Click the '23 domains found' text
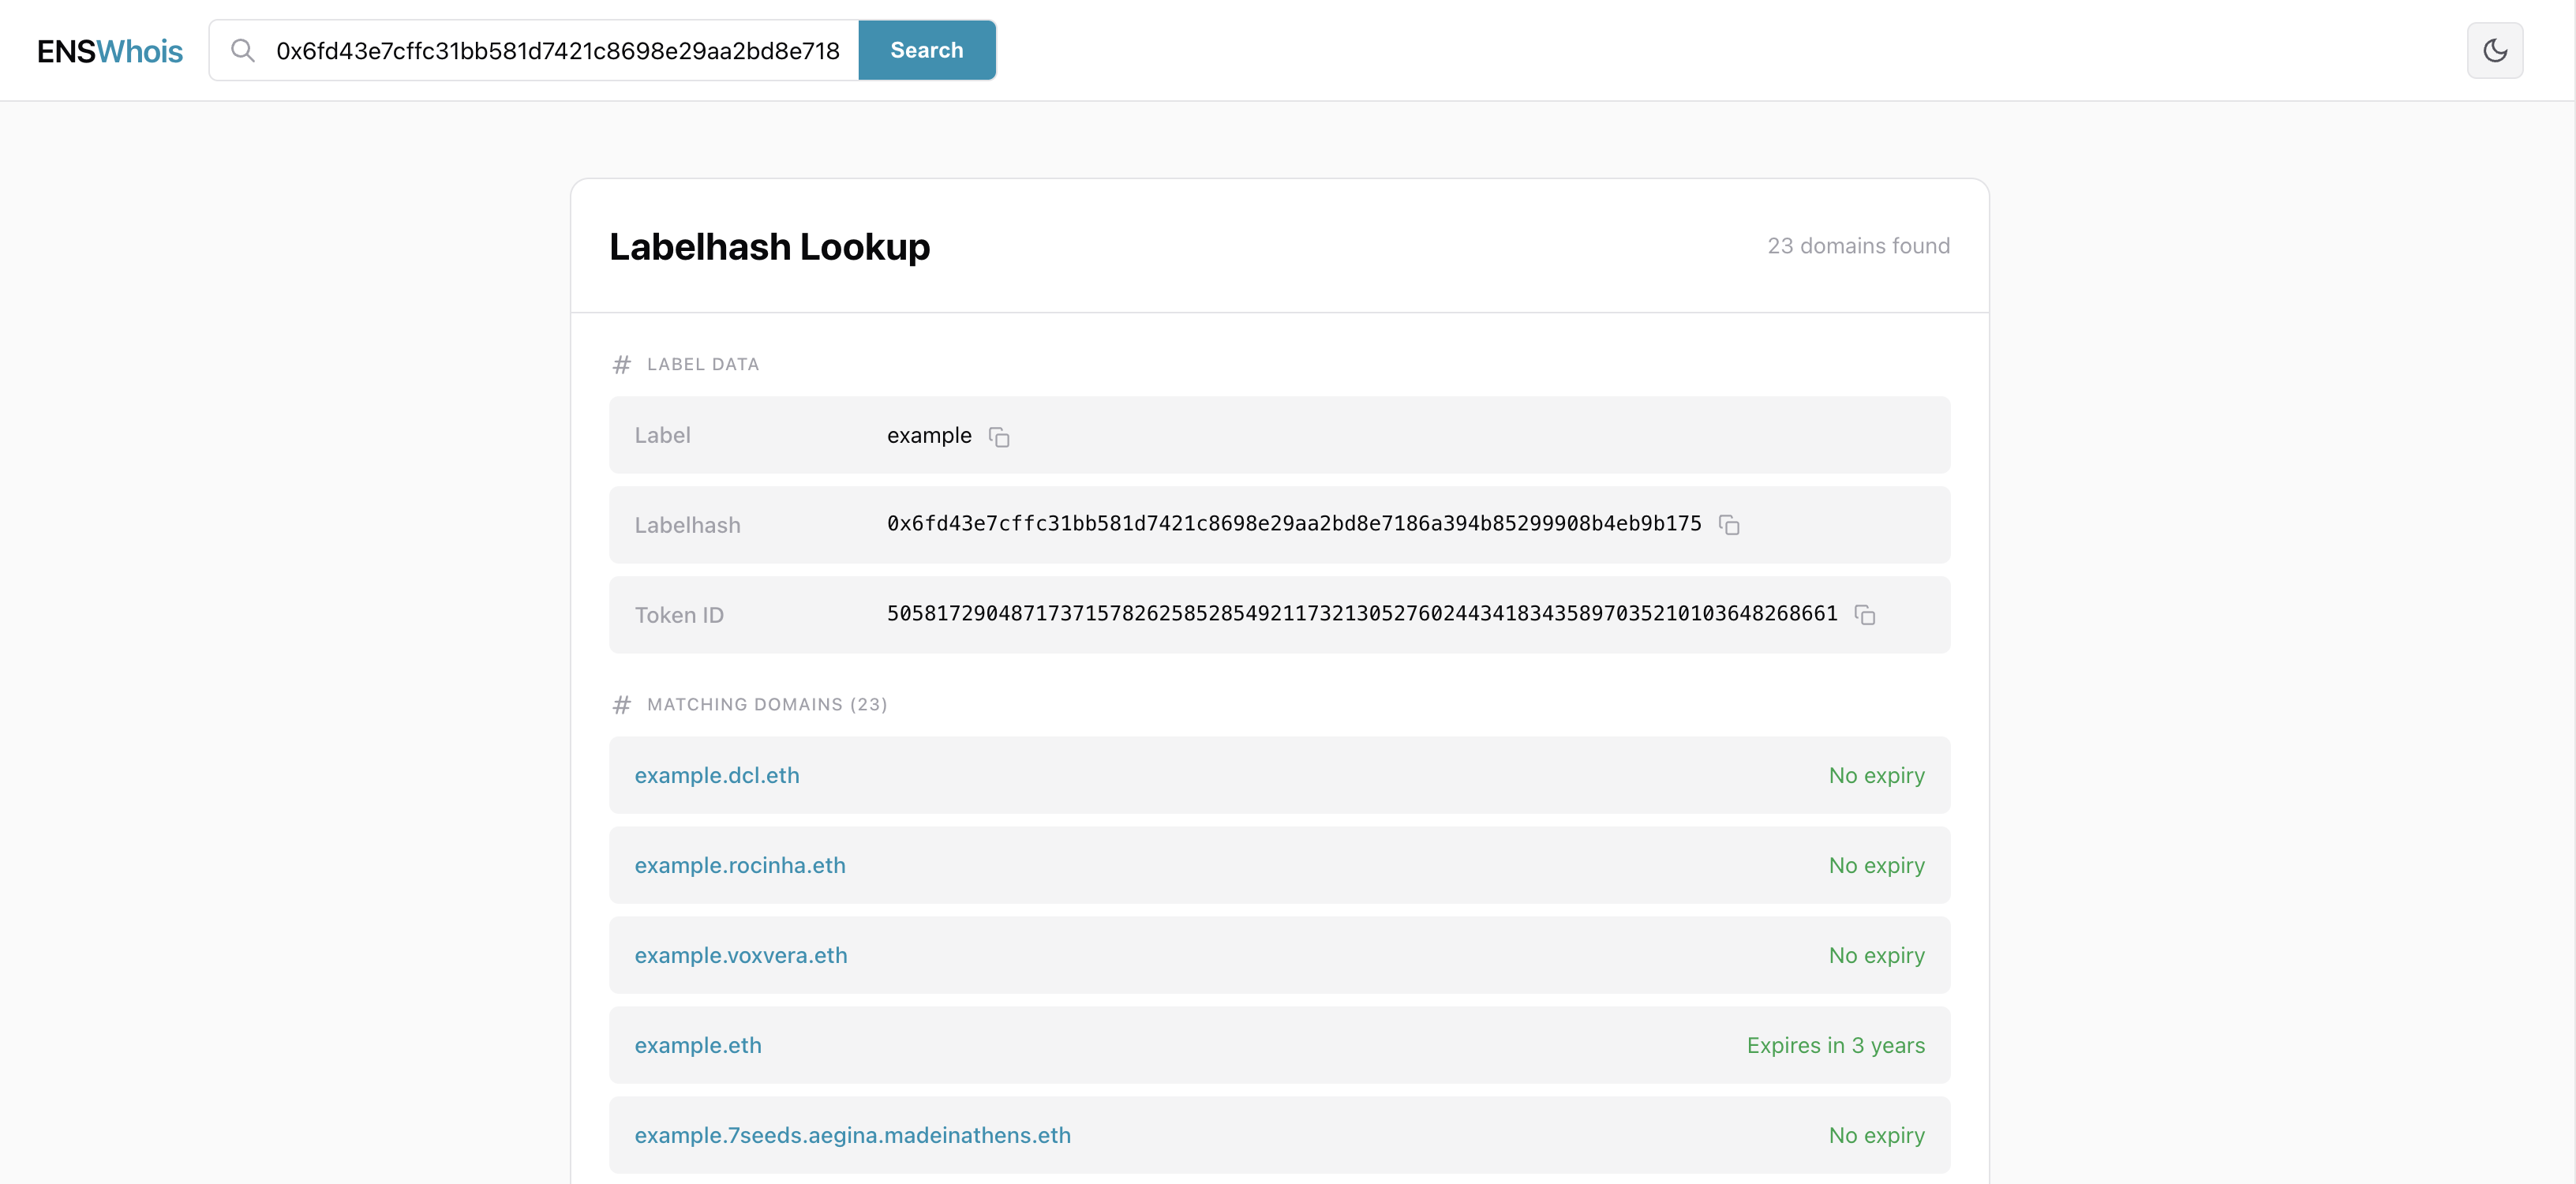Screen dimensions: 2576x1184 point(1858,246)
